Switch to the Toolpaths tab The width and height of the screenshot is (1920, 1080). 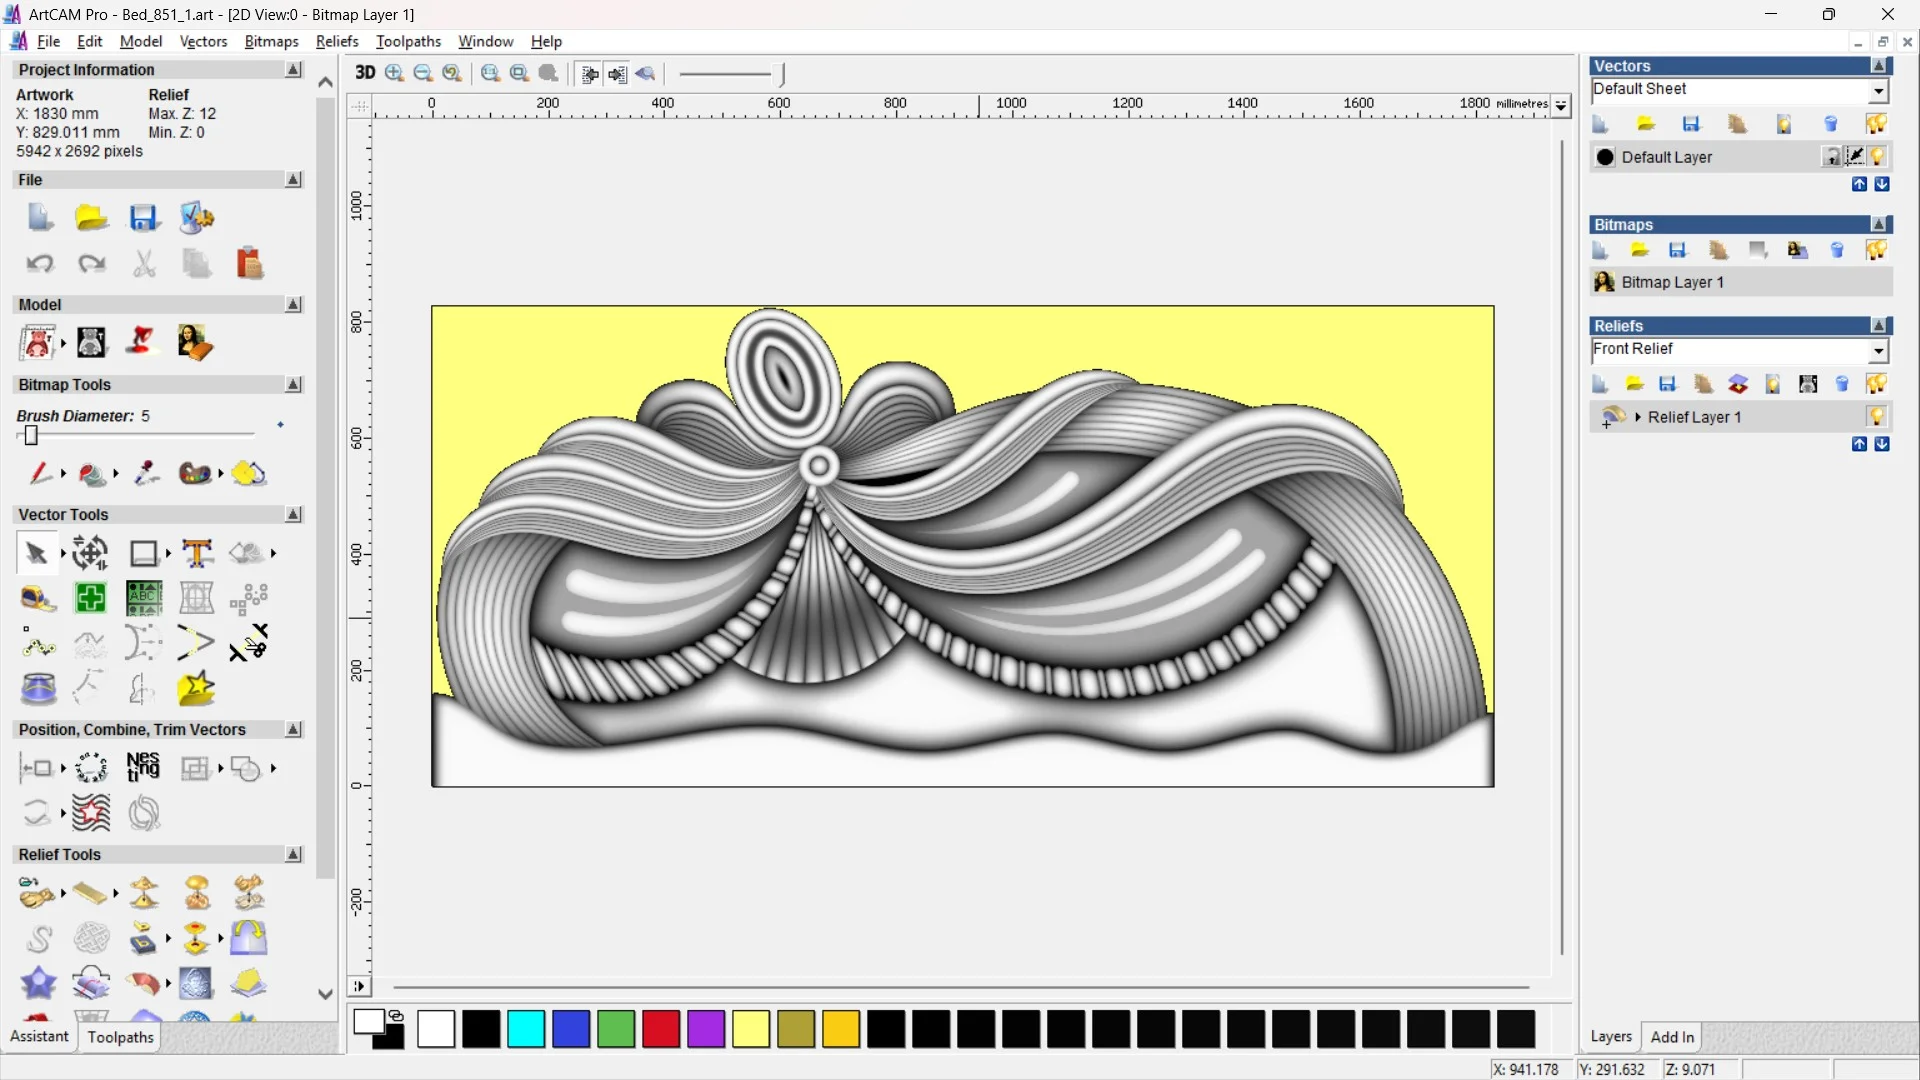(x=120, y=1037)
